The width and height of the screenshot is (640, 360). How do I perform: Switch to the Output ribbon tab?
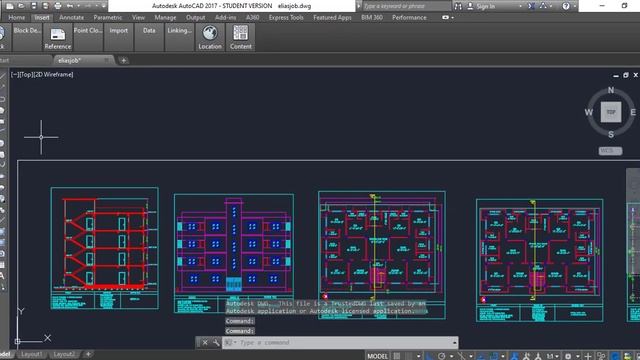tap(196, 18)
